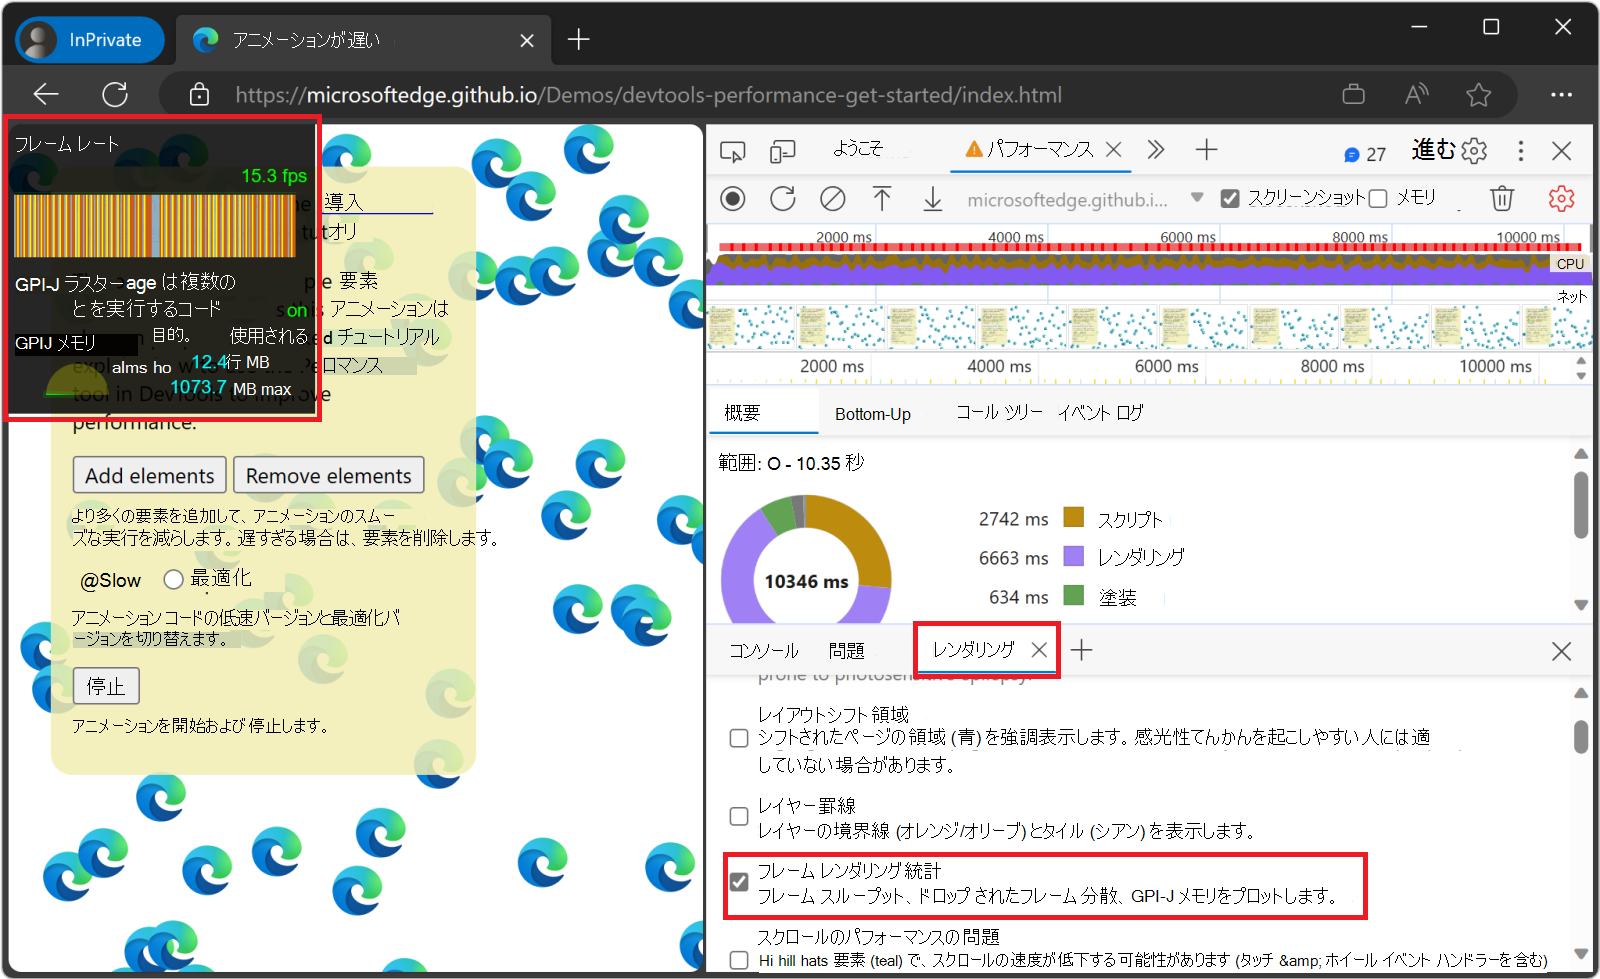Start recording with the Record button

click(x=733, y=199)
